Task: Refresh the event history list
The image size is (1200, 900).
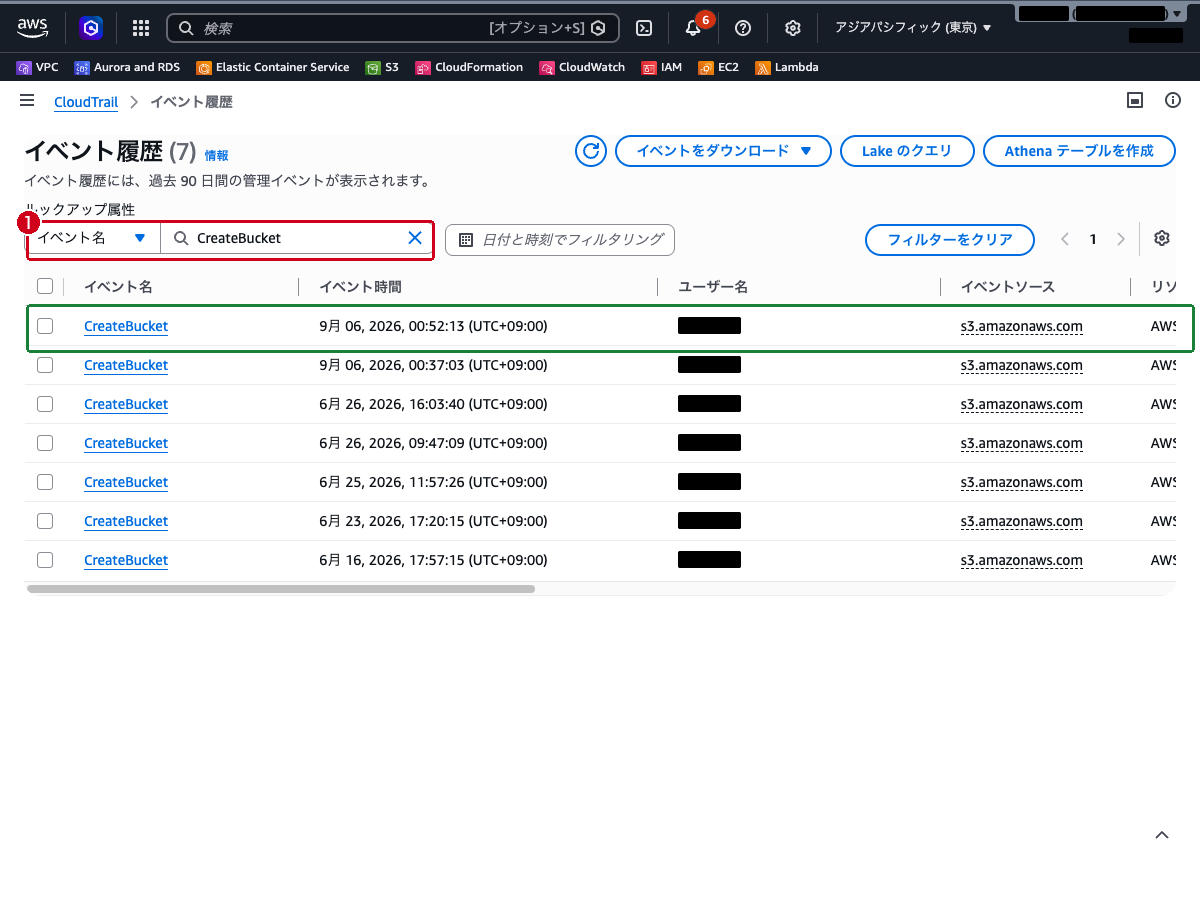Action: click(x=591, y=151)
